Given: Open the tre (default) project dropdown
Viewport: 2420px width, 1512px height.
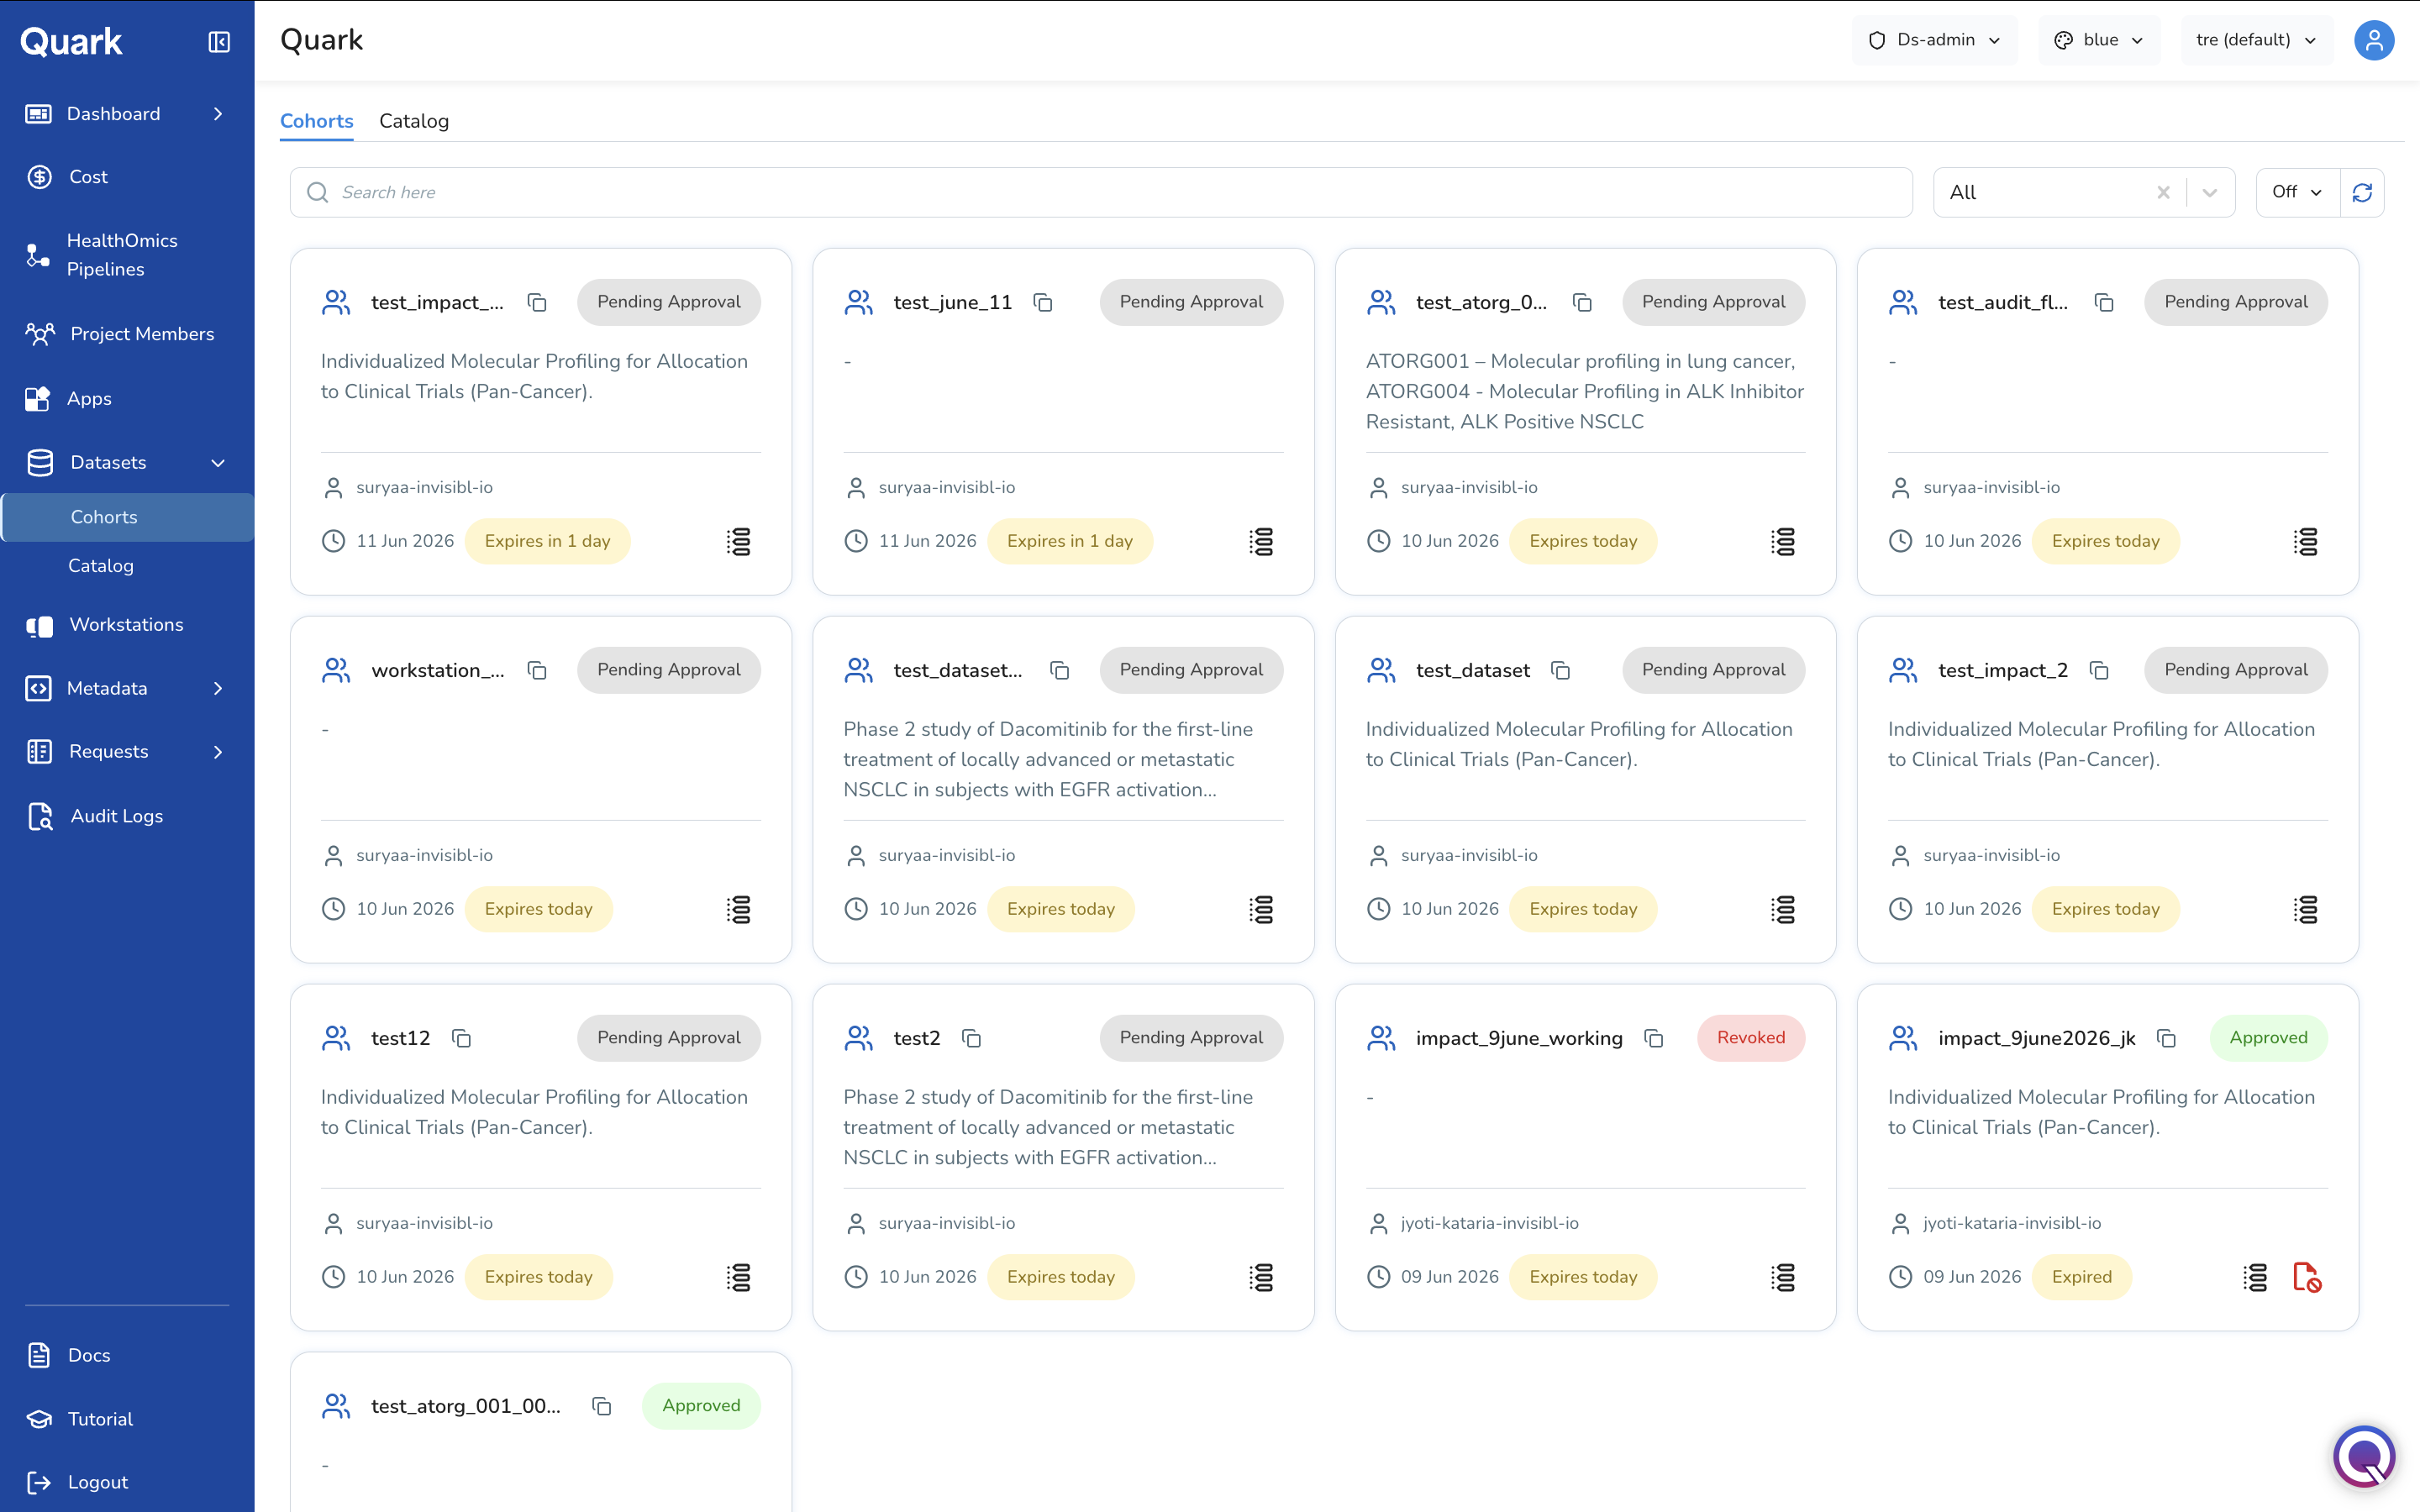Looking at the screenshot, I should point(2257,40).
